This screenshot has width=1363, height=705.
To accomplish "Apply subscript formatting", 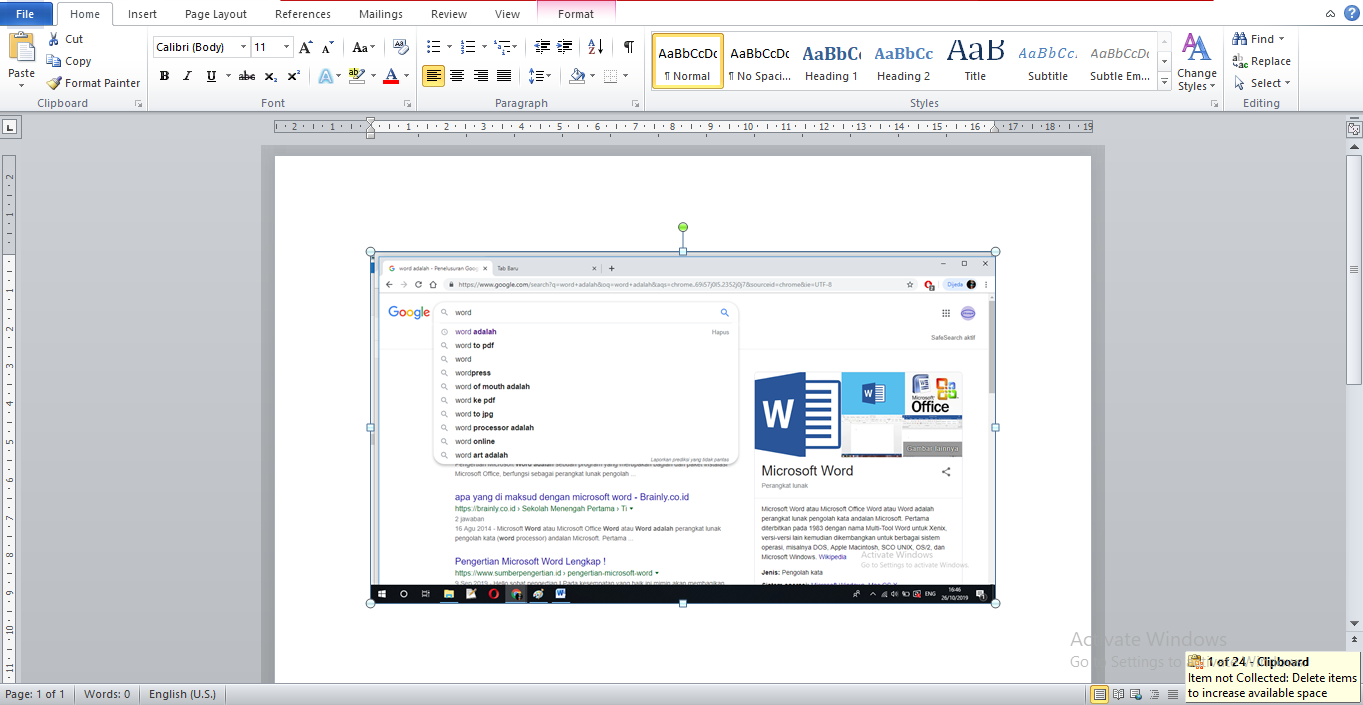I will 271,76.
